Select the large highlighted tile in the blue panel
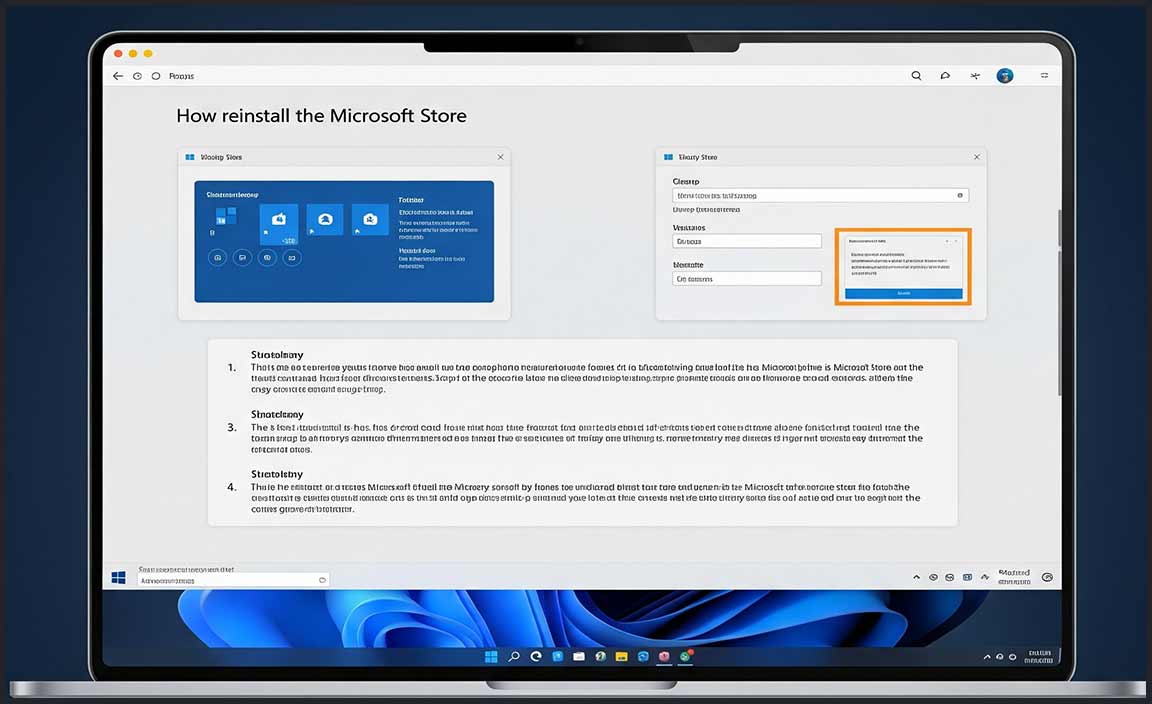 [x=278, y=224]
